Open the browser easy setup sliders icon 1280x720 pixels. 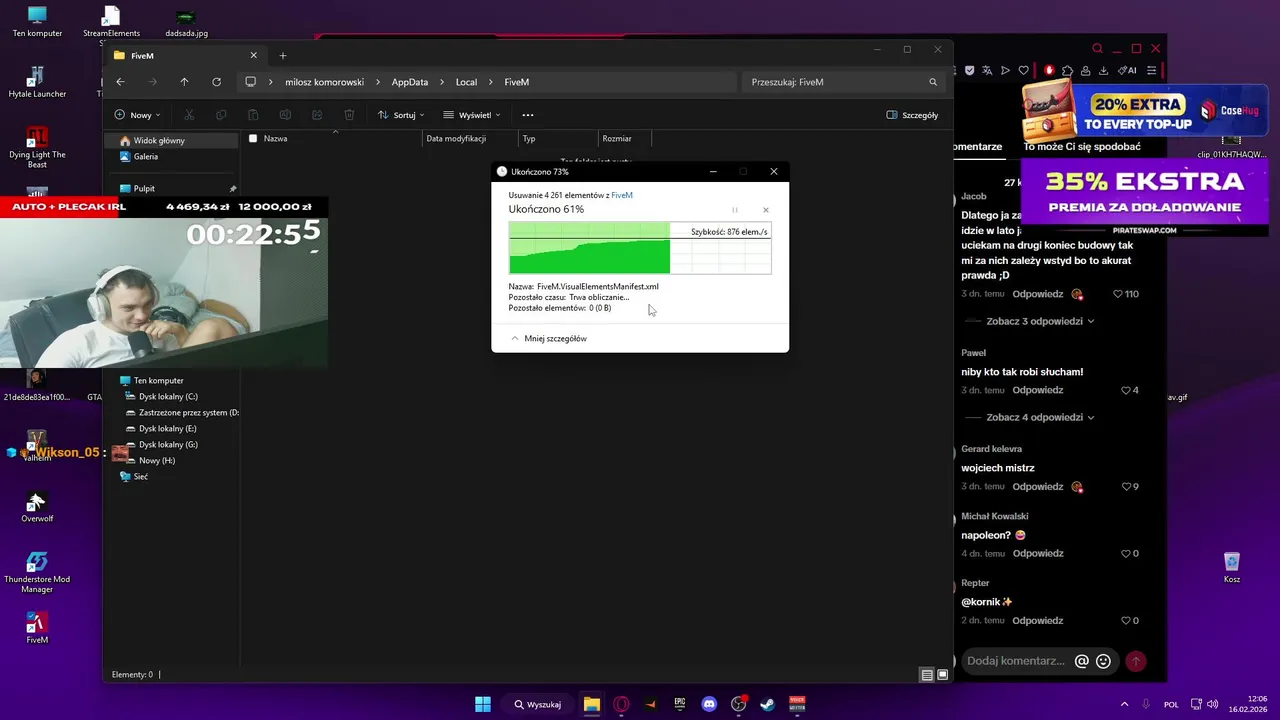[x=1152, y=71]
